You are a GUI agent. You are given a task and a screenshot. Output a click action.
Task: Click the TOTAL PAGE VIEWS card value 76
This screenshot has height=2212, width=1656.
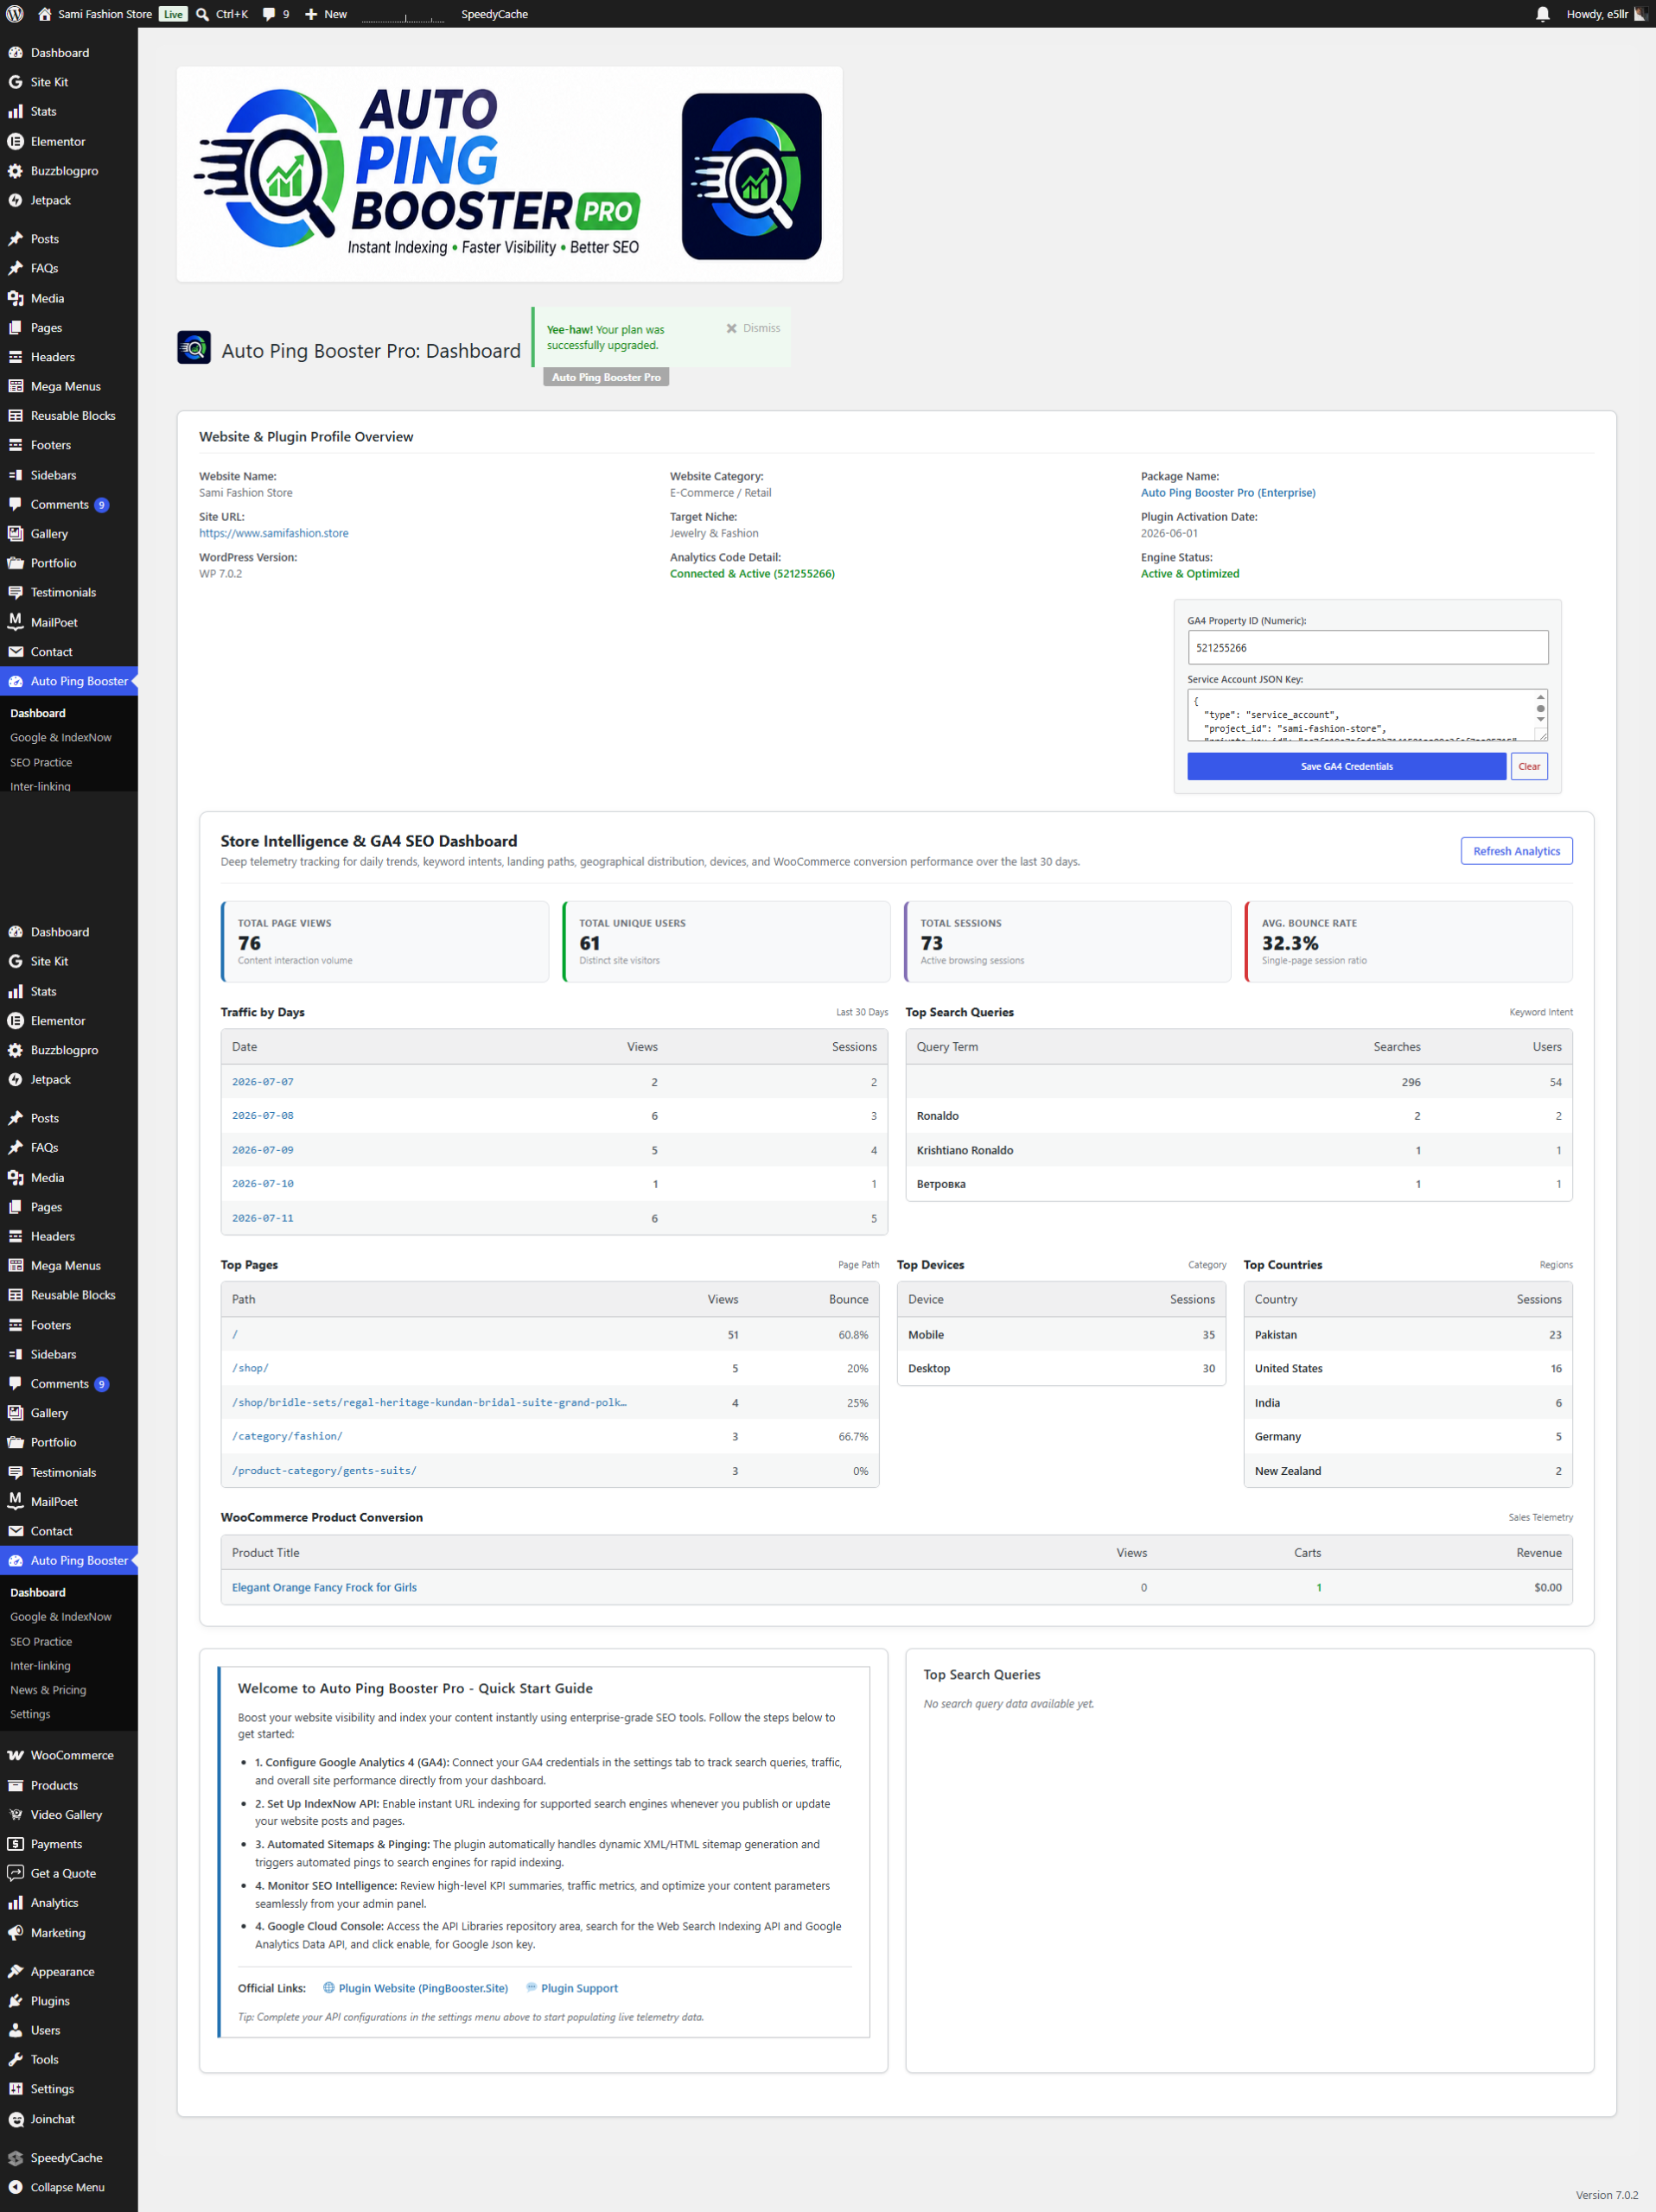point(249,942)
